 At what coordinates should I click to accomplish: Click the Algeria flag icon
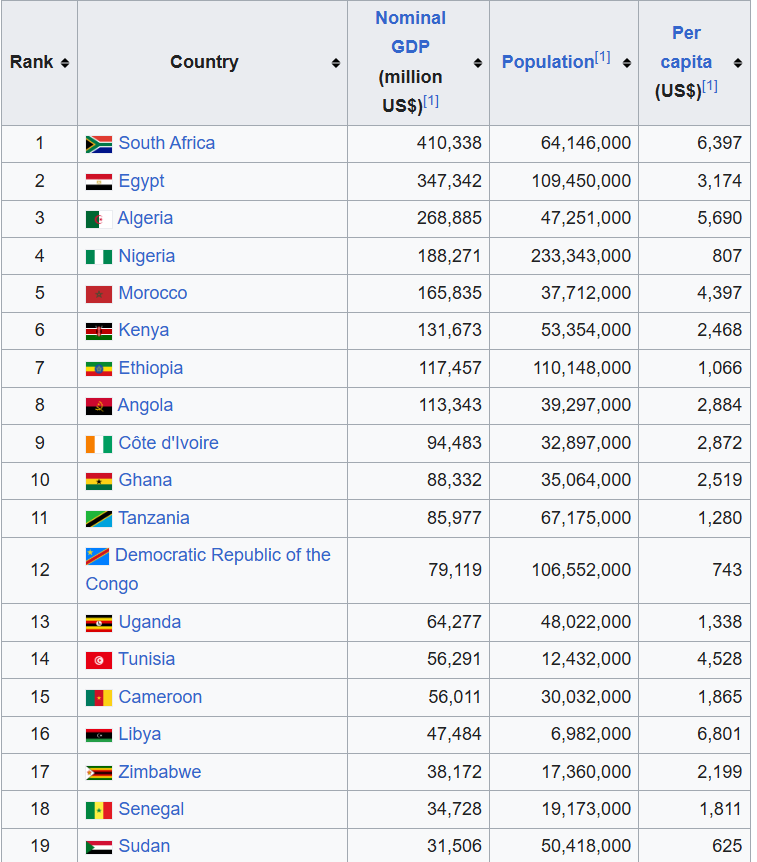pyautogui.click(x=99, y=219)
